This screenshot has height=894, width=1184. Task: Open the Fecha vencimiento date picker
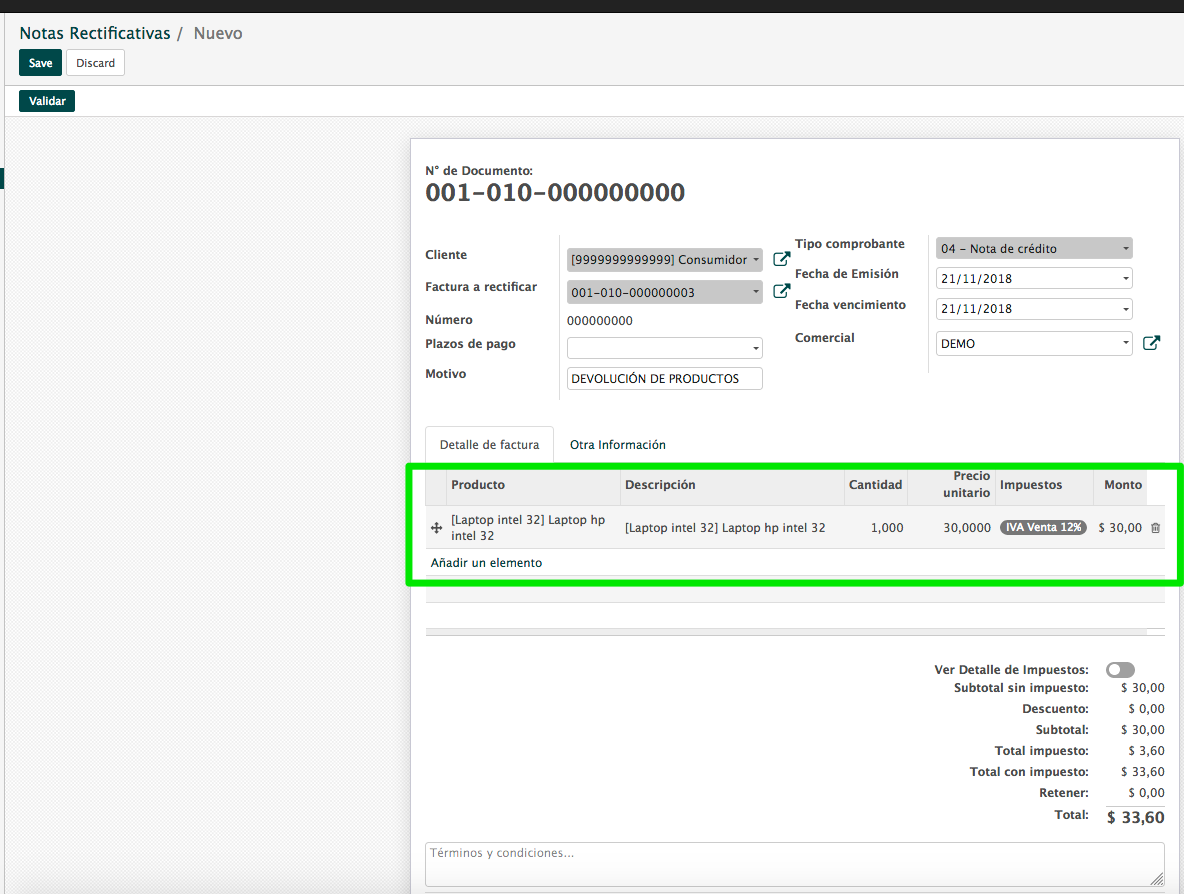pos(1034,309)
